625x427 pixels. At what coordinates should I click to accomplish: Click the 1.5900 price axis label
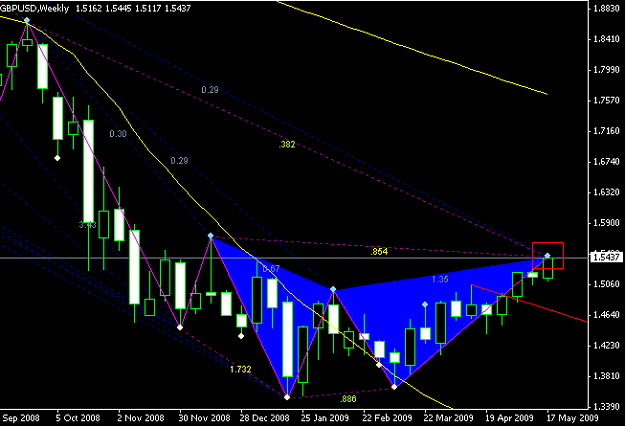606,223
